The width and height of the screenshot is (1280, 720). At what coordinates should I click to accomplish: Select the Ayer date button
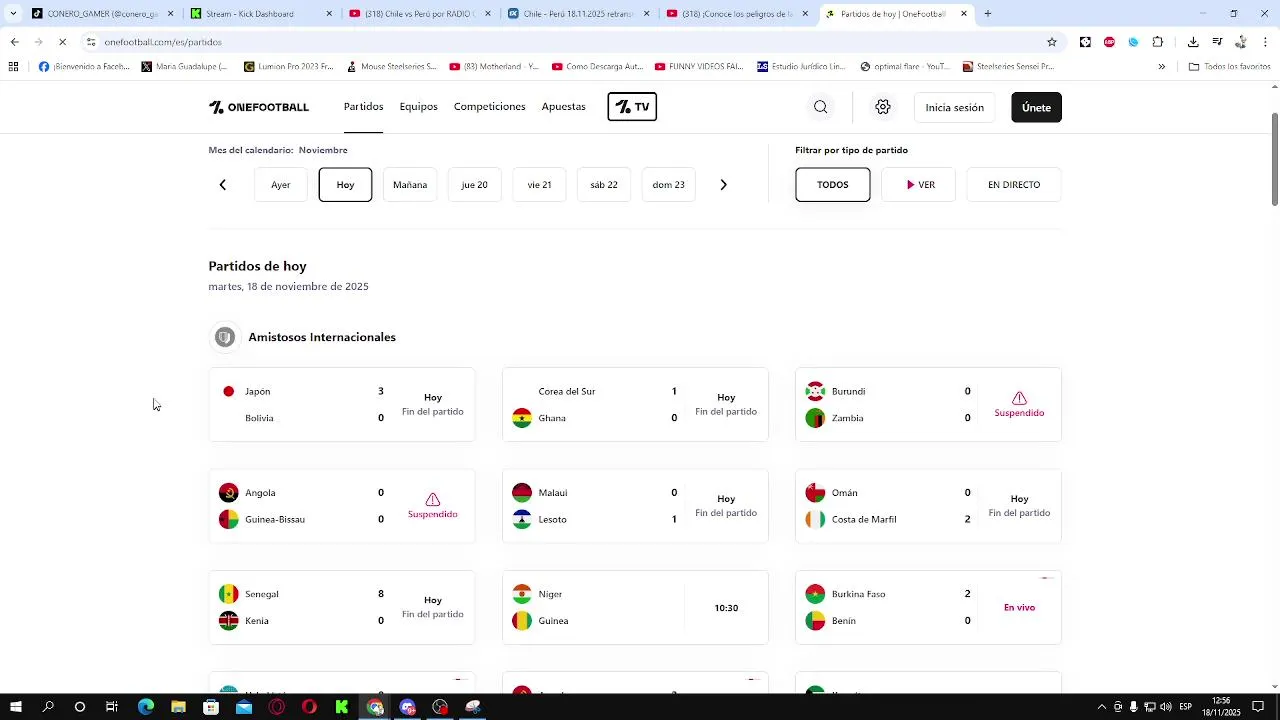281,185
